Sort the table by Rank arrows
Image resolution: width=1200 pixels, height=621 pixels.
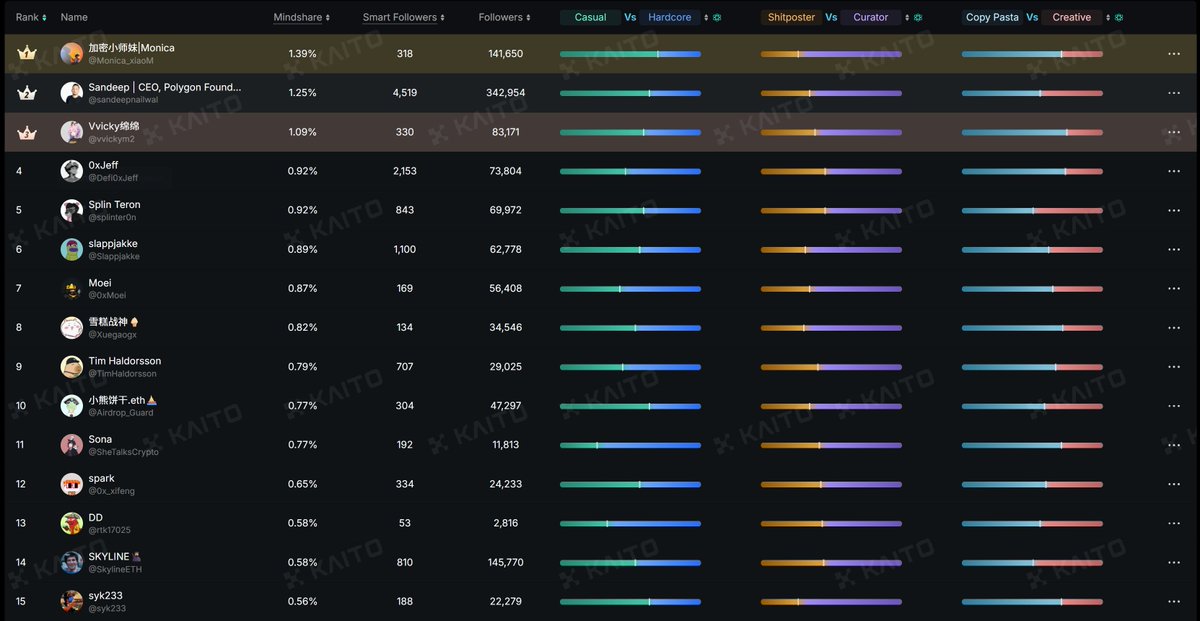[44, 18]
